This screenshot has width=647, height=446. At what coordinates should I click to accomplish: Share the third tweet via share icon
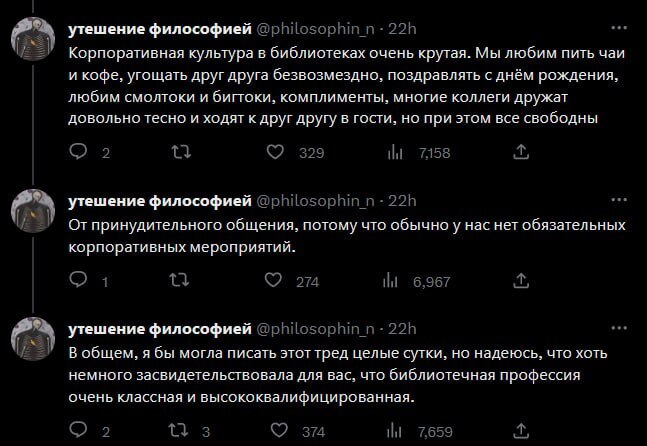pyautogui.click(x=519, y=432)
